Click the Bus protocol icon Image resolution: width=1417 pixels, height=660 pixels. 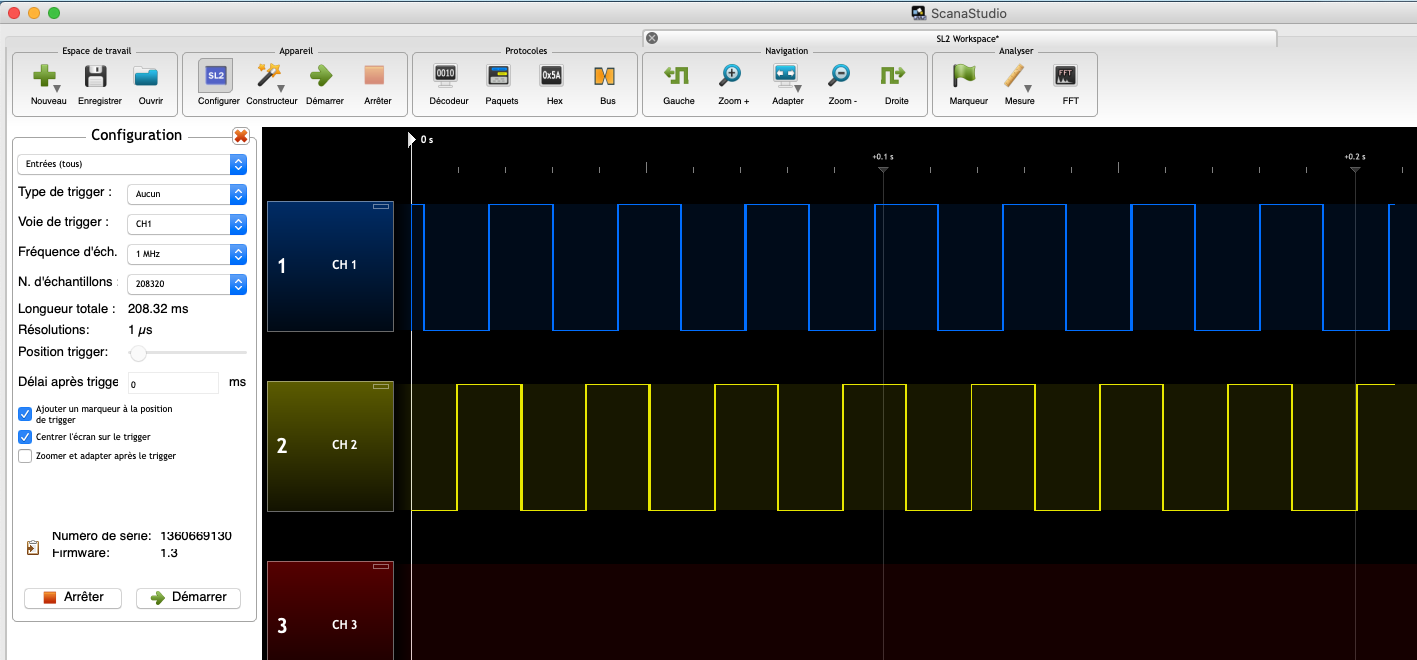[x=606, y=76]
